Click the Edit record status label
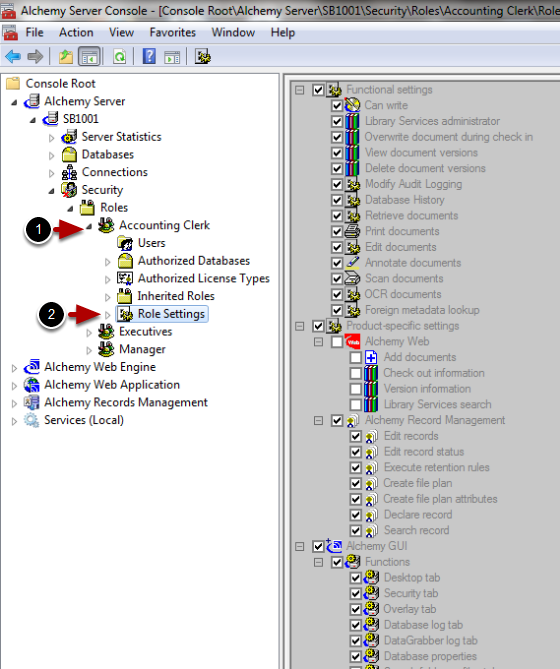Viewport: 560px width, 669px height. [x=424, y=452]
